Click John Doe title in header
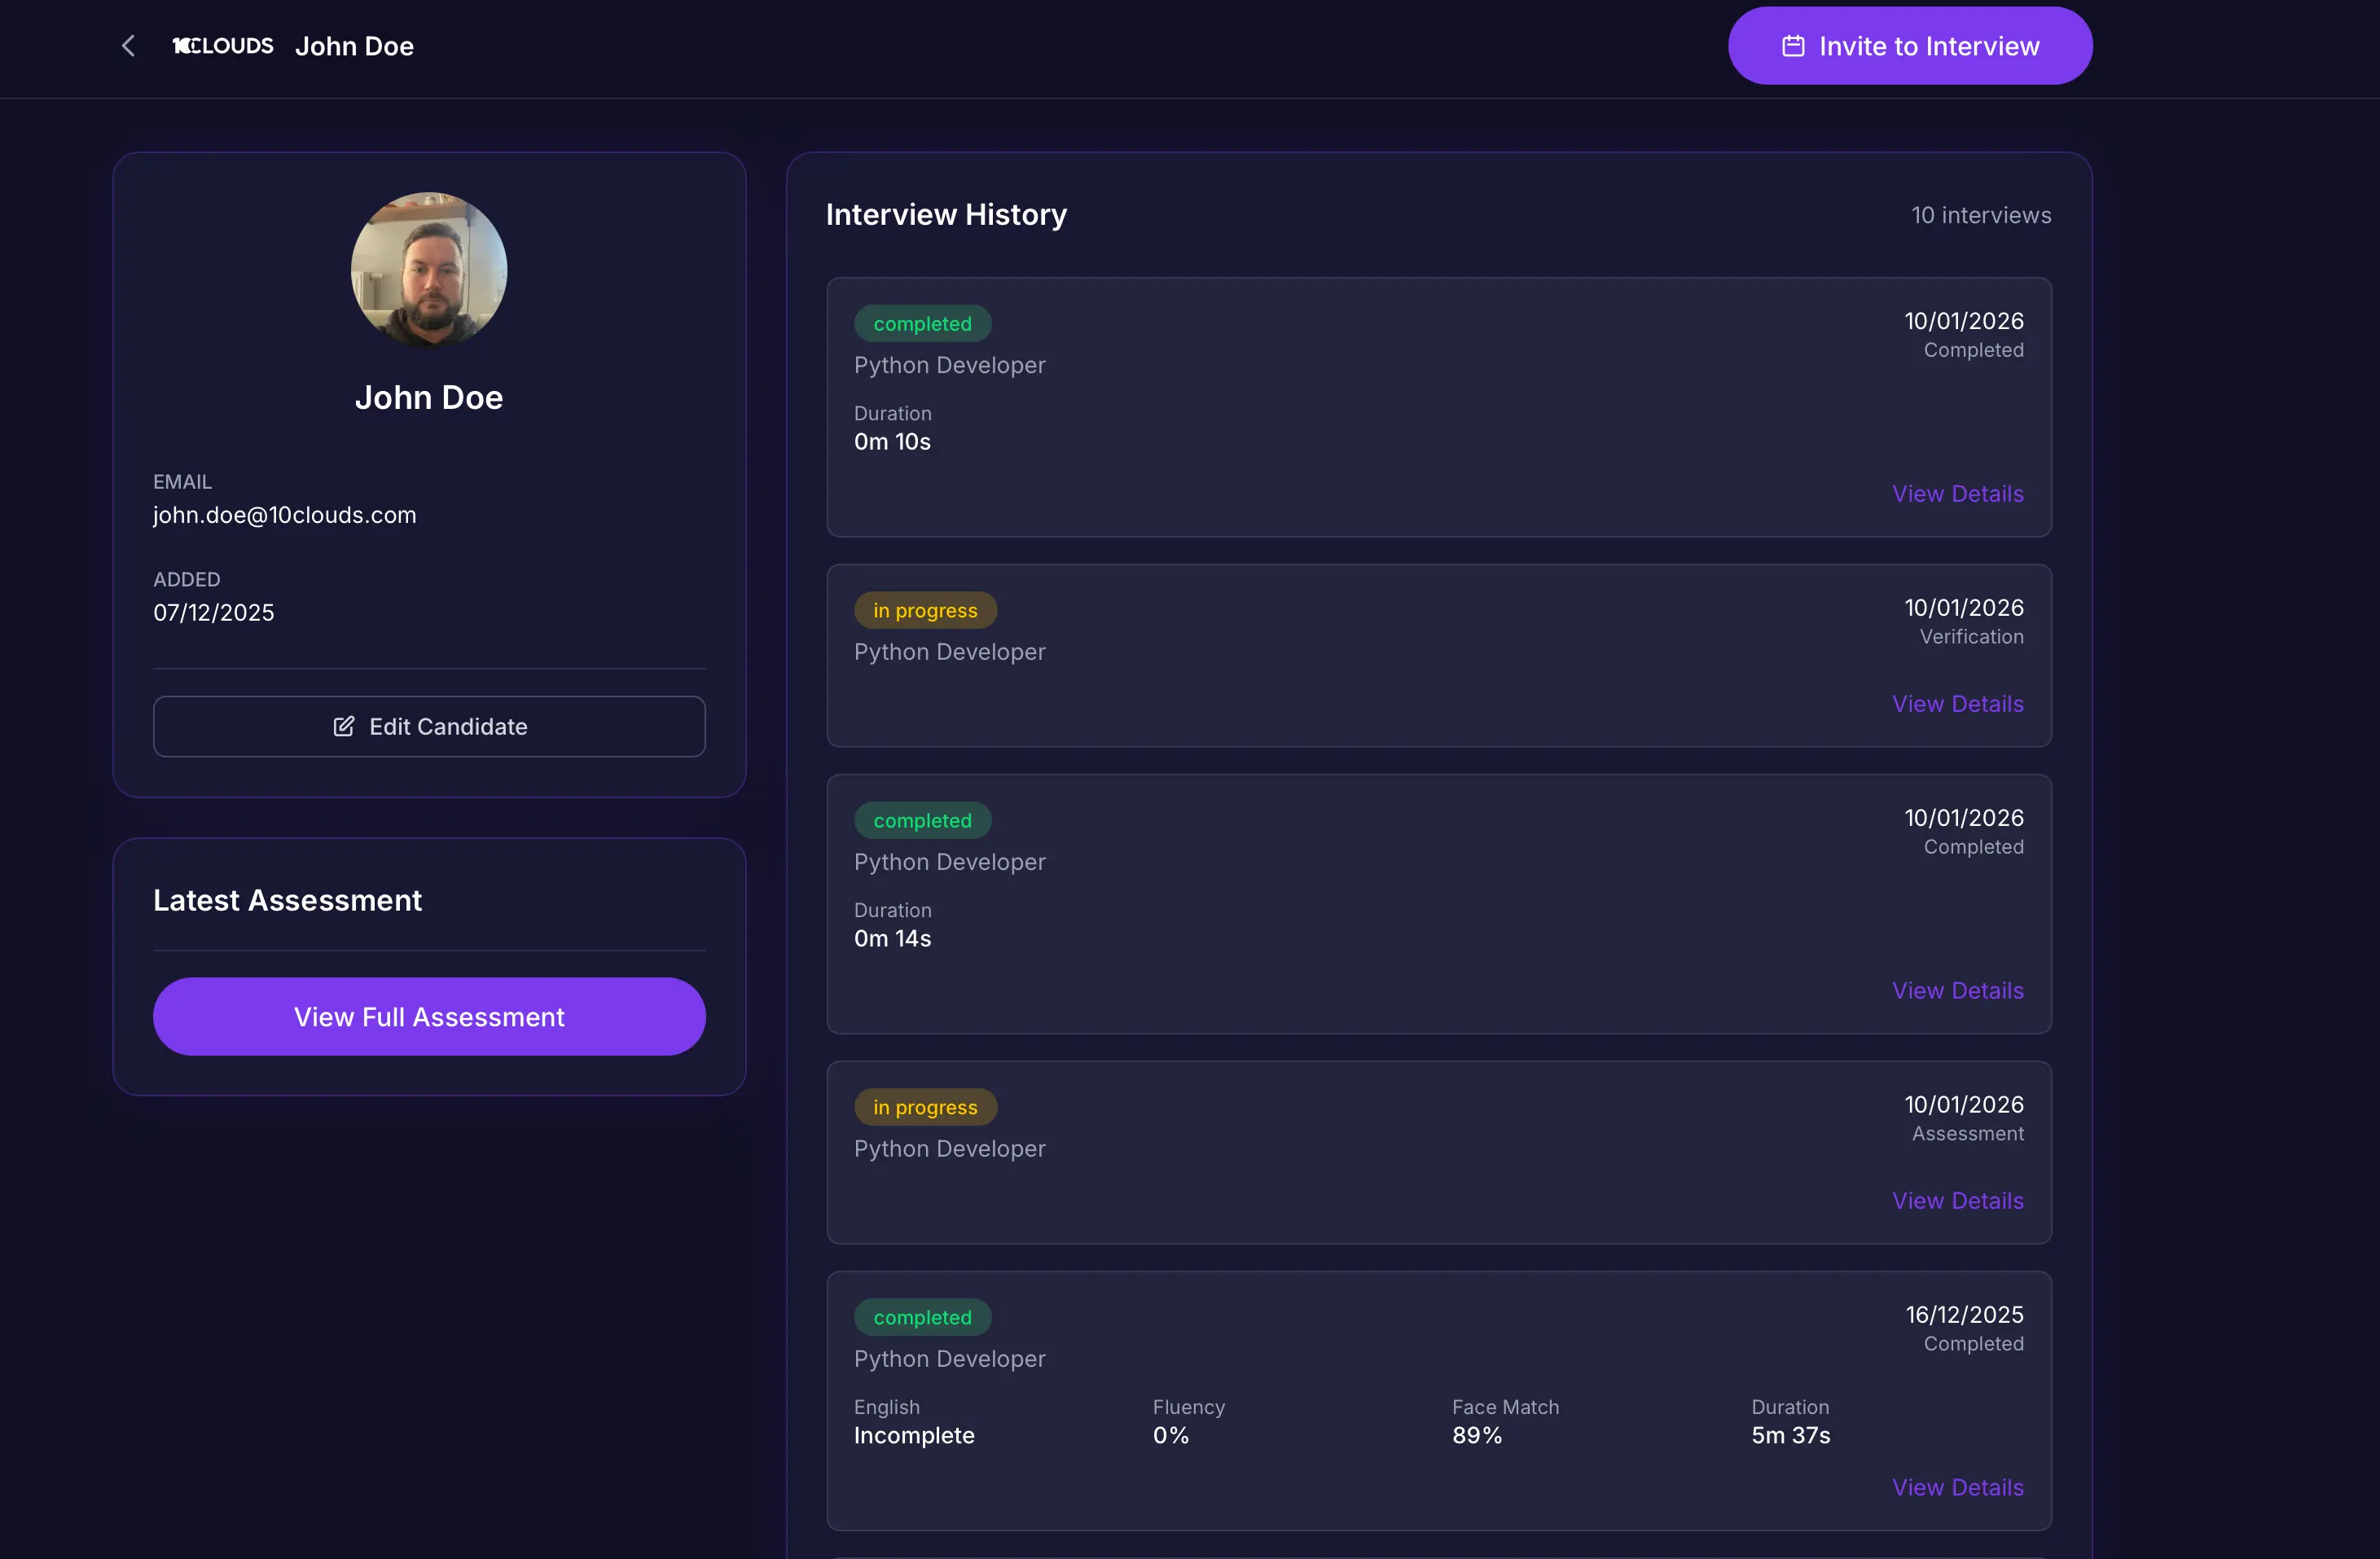The image size is (2380, 1559). pos(354,46)
